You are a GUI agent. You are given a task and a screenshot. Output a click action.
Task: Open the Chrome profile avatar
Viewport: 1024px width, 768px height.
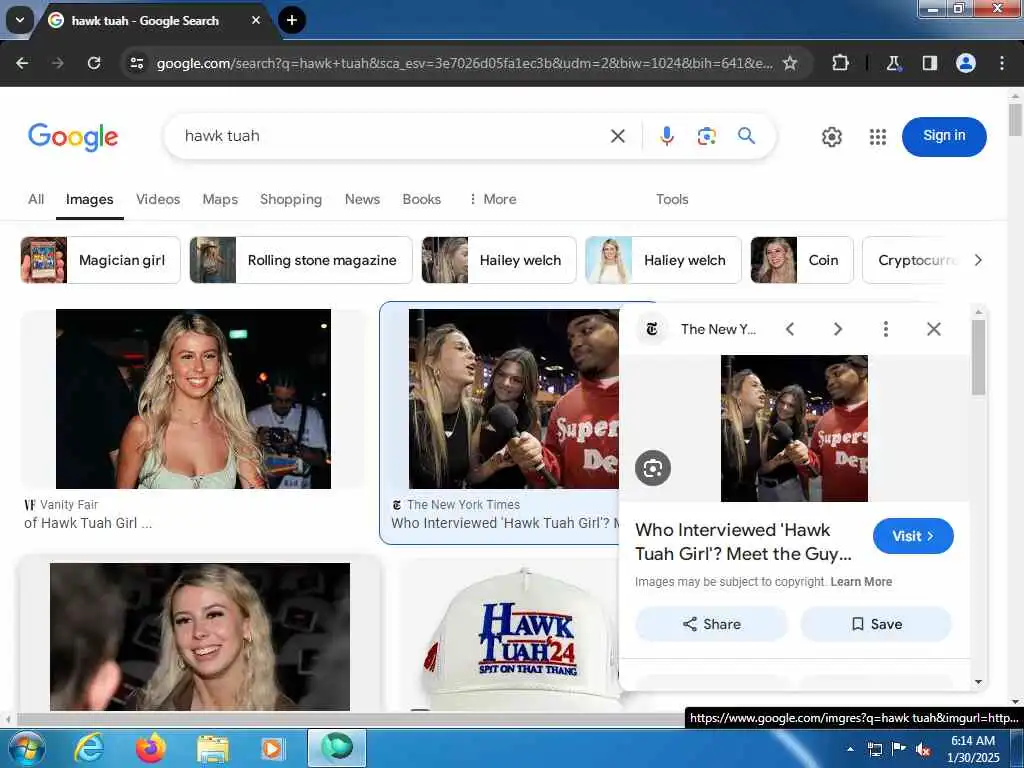click(x=966, y=63)
